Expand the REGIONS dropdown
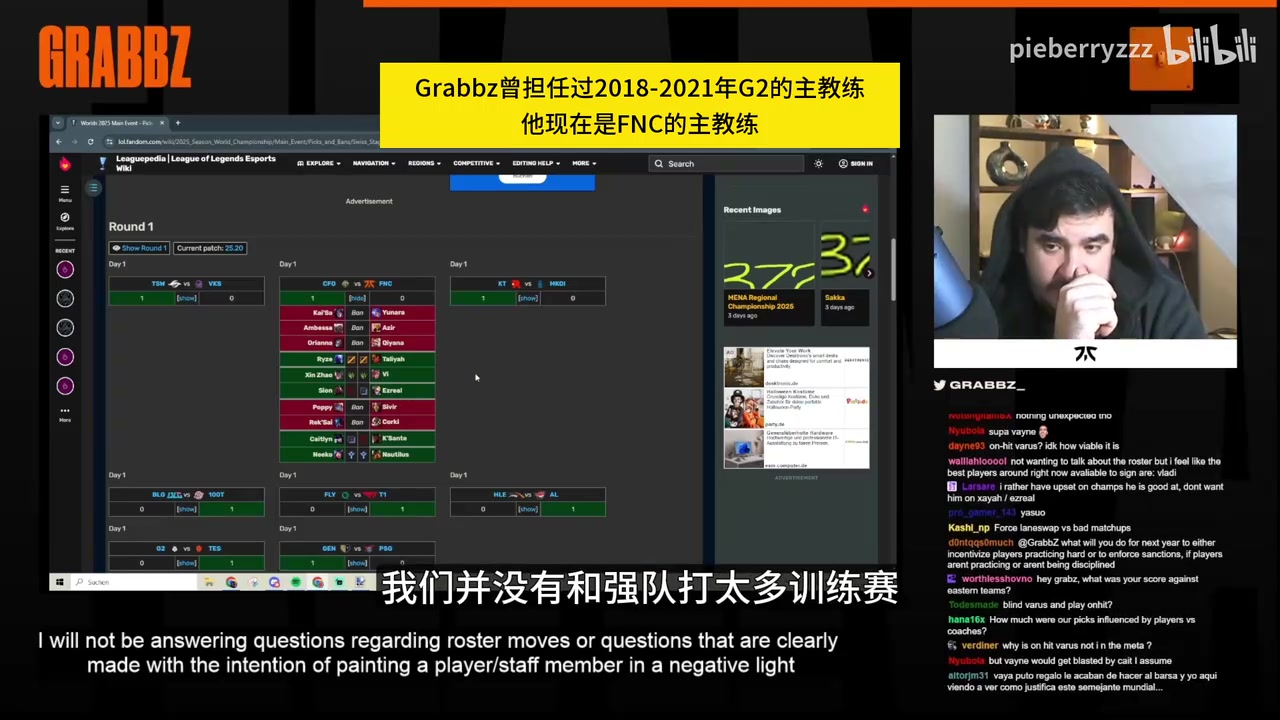The height and width of the screenshot is (720, 1280). click(423, 163)
